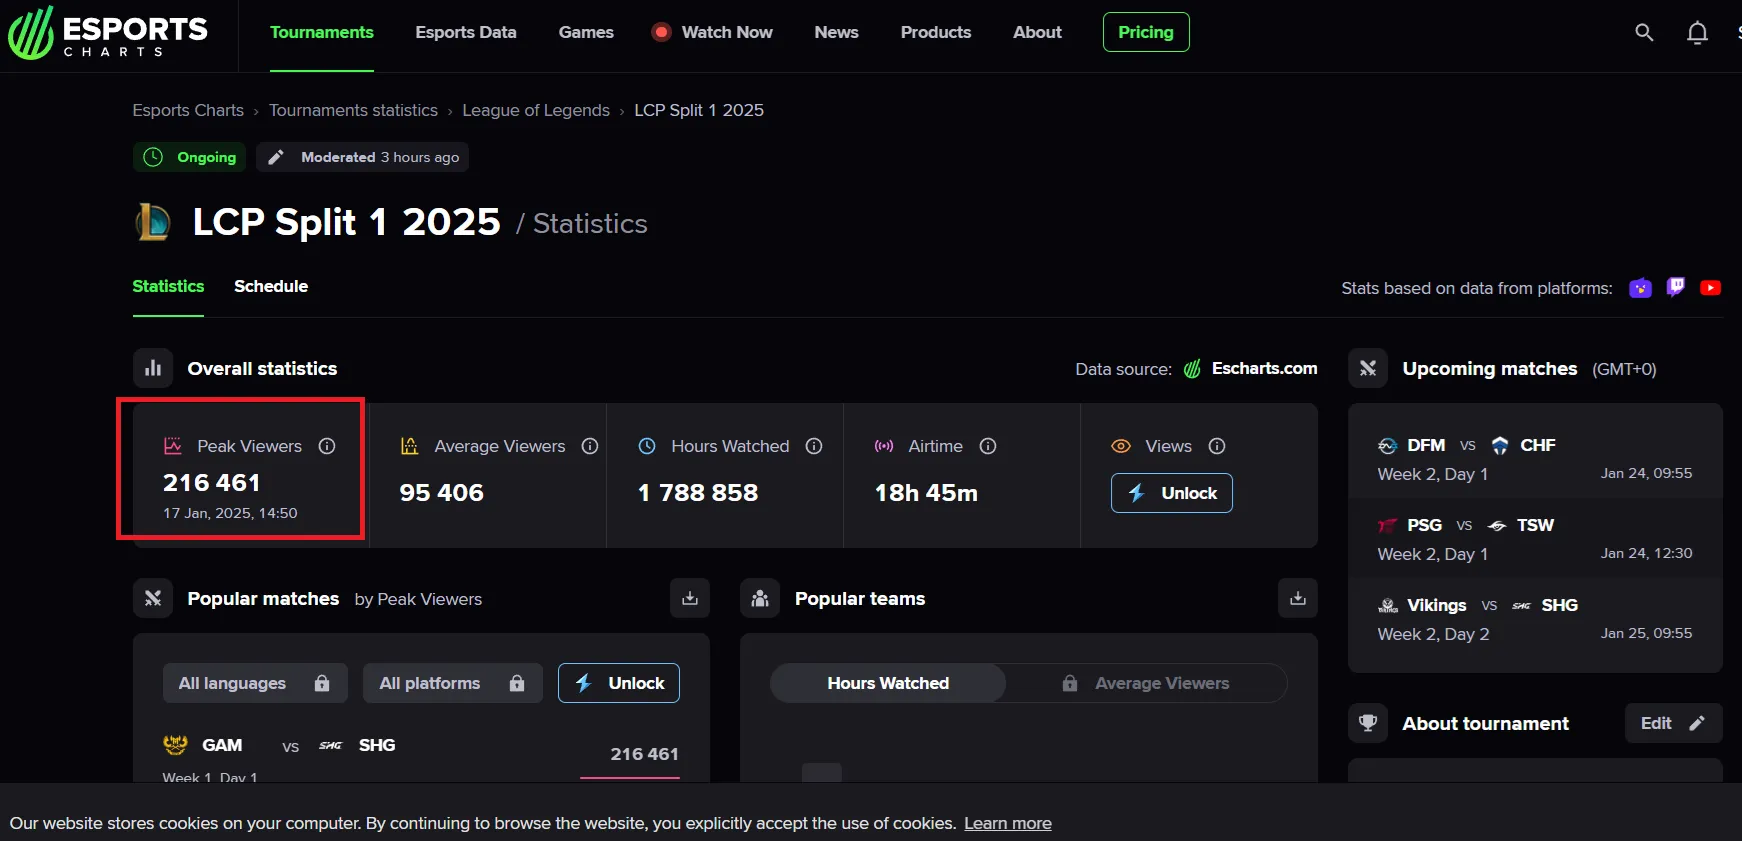Click the Escharts.com data source logo
The width and height of the screenshot is (1742, 841).
point(1192,369)
